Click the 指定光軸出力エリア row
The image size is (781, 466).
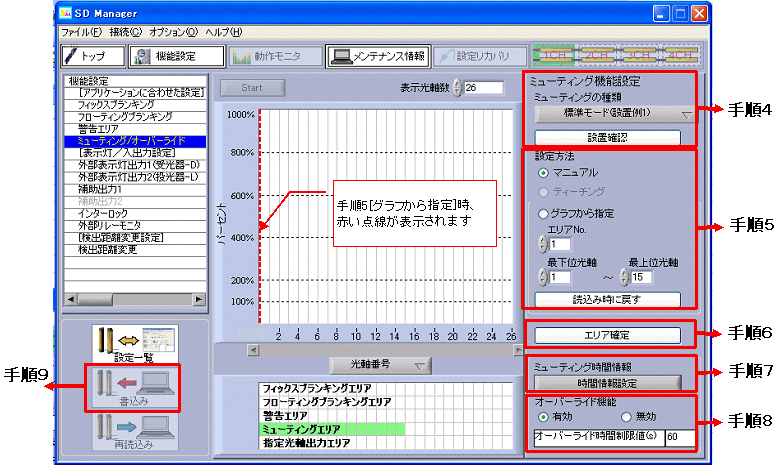pos(386,443)
